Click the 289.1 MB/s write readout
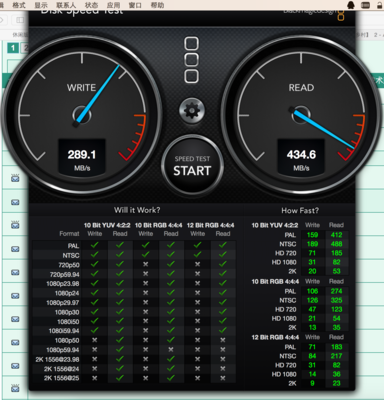 coord(82,157)
